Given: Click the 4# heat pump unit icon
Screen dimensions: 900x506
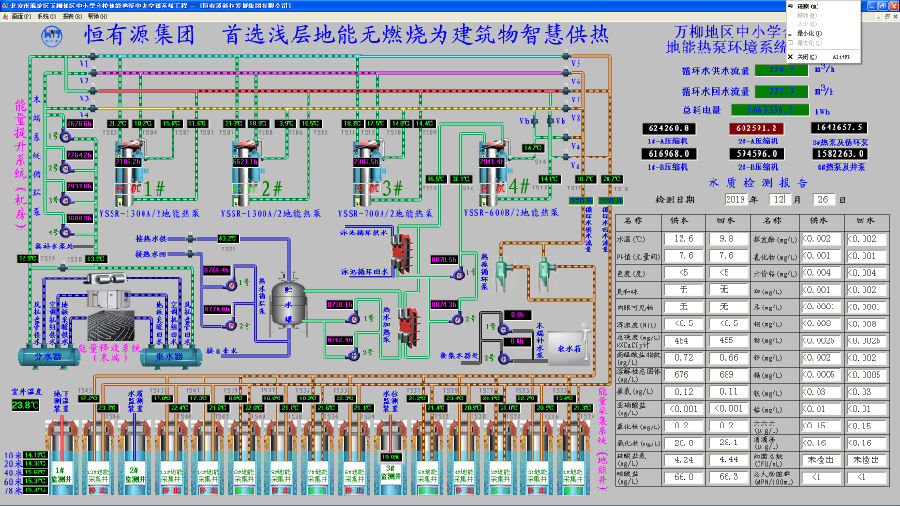Looking at the screenshot, I should pyautogui.click(x=493, y=170).
